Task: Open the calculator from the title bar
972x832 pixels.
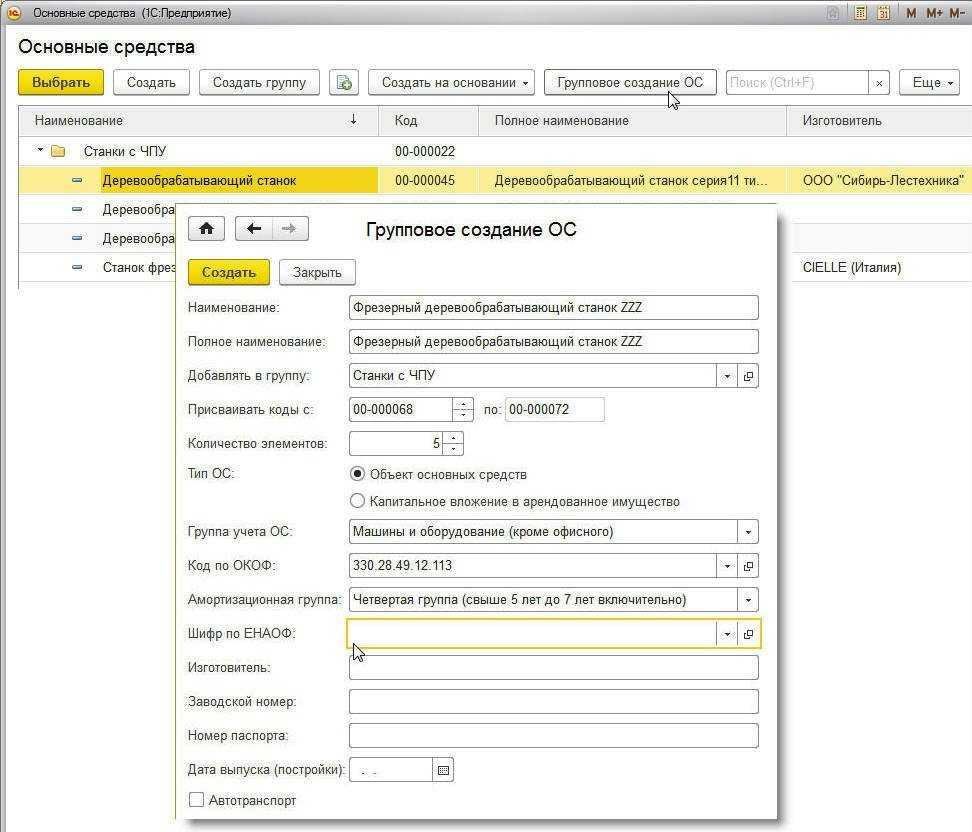Action: click(860, 13)
